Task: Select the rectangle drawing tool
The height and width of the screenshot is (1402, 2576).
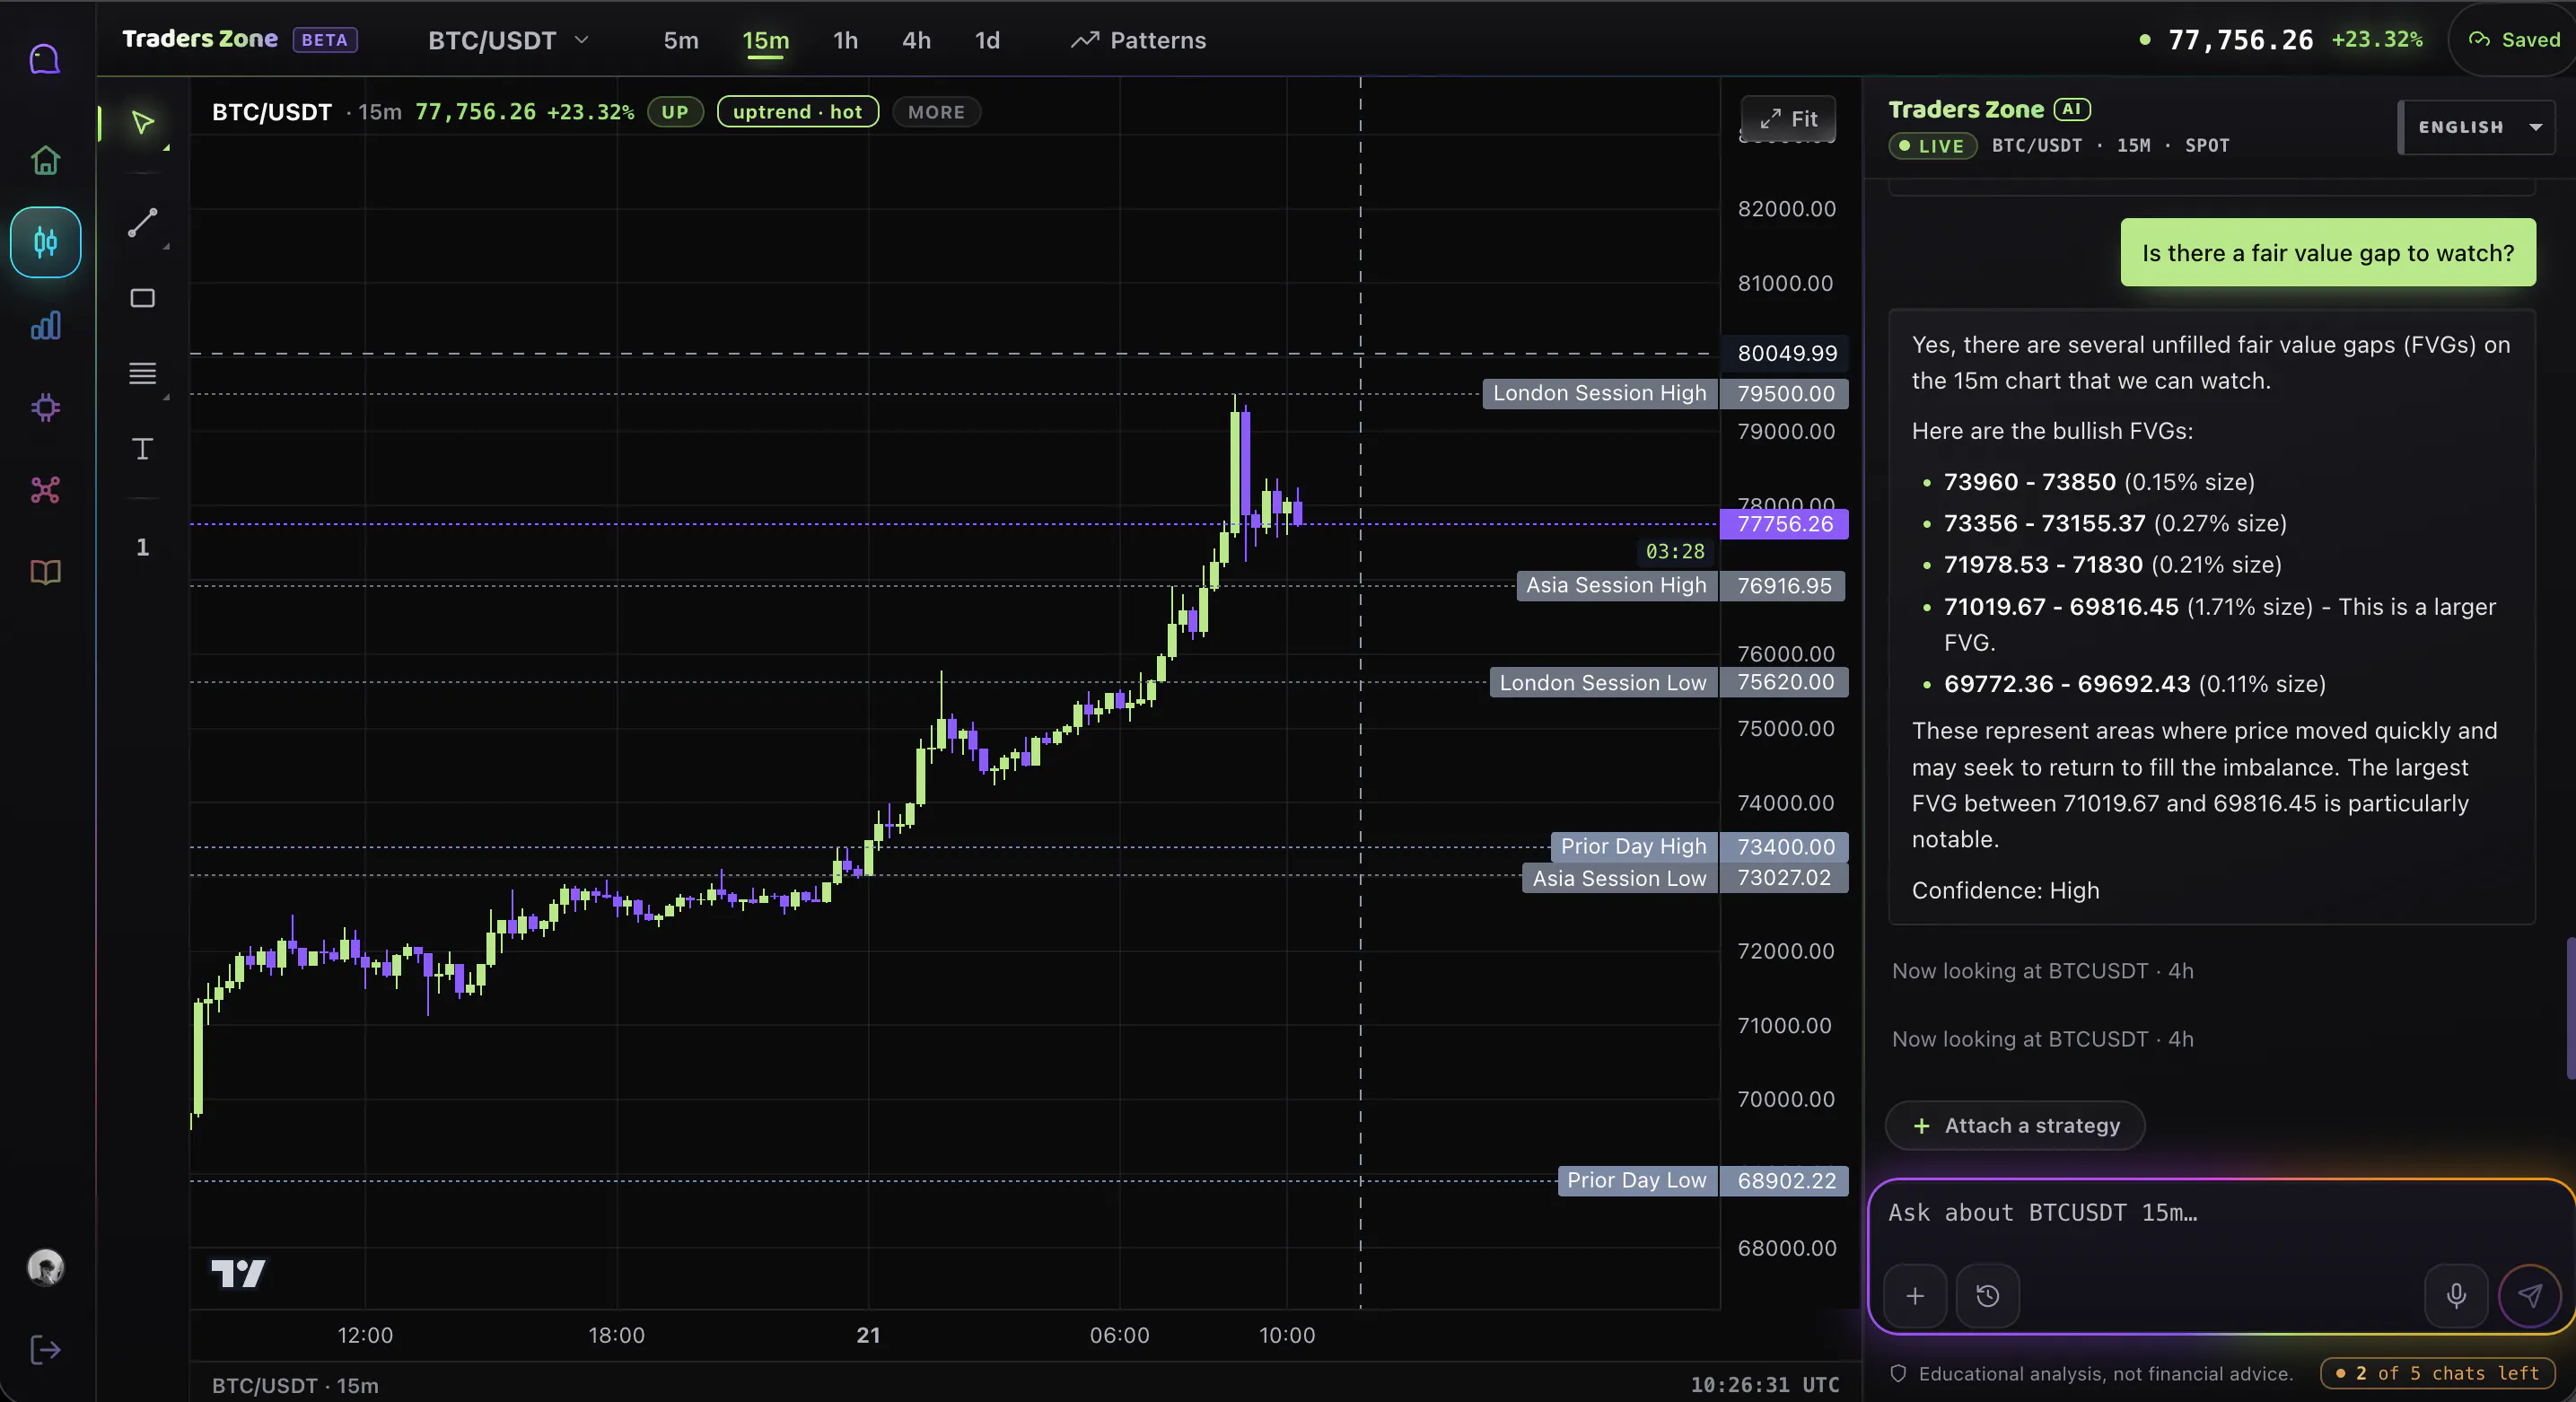Action: tap(143, 298)
